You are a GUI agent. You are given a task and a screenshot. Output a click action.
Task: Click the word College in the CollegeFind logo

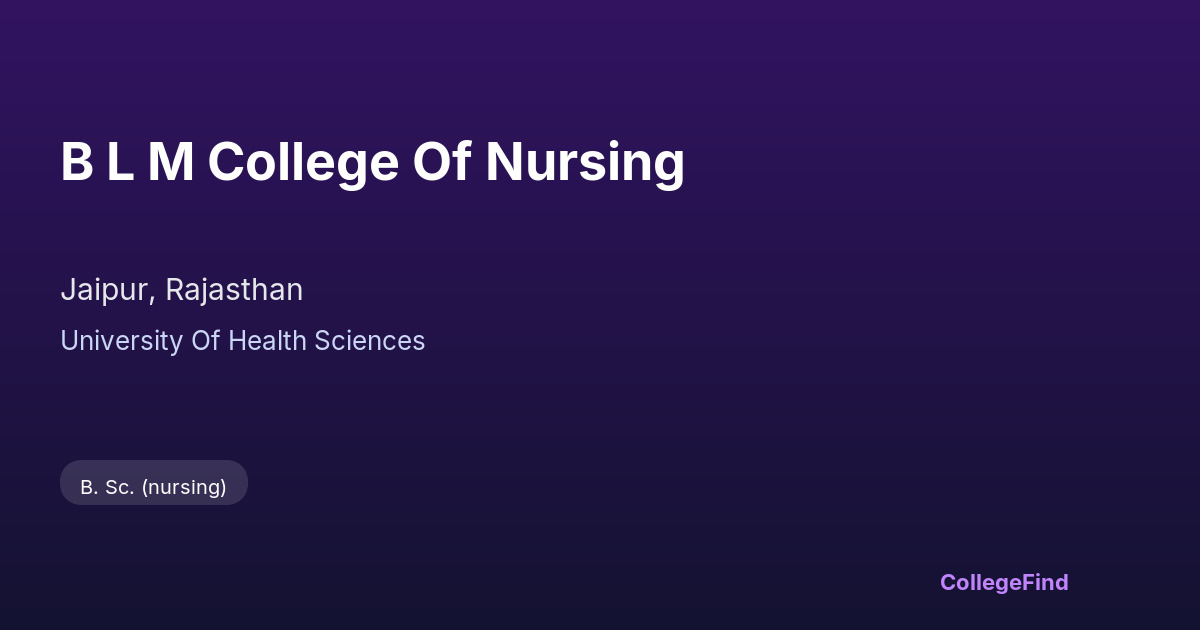tap(982, 582)
